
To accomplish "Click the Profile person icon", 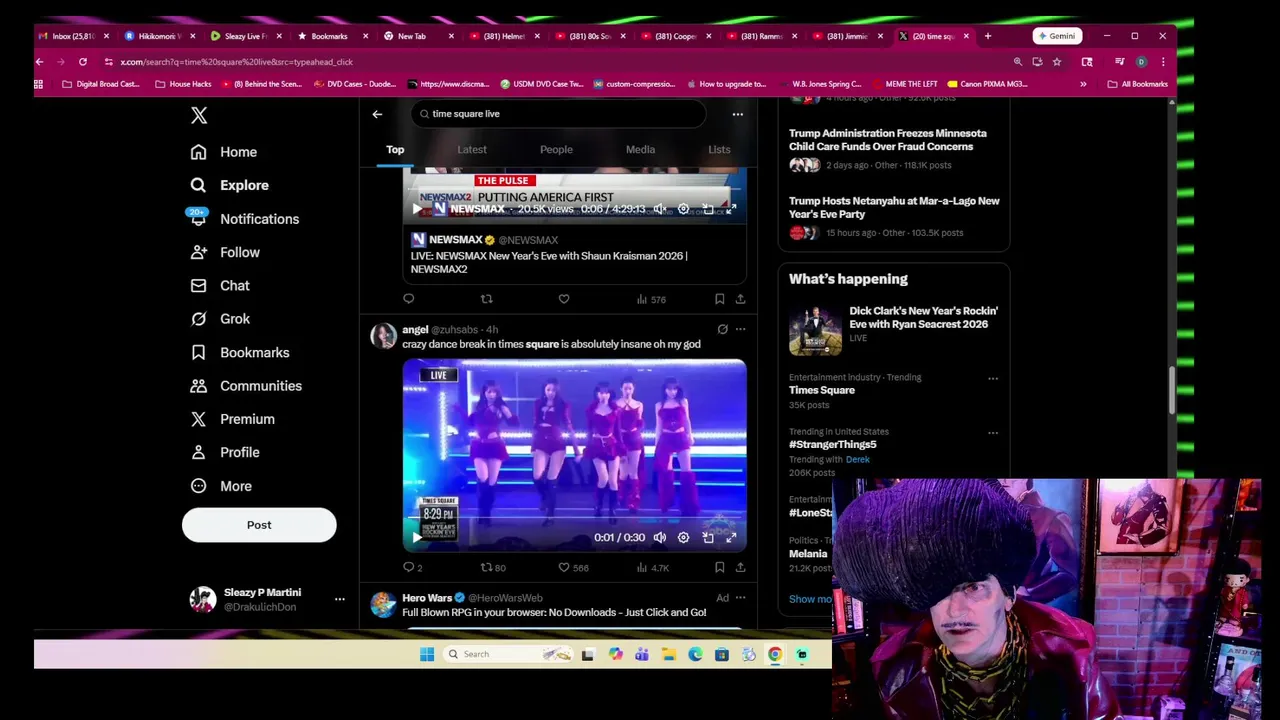I will 199,452.
